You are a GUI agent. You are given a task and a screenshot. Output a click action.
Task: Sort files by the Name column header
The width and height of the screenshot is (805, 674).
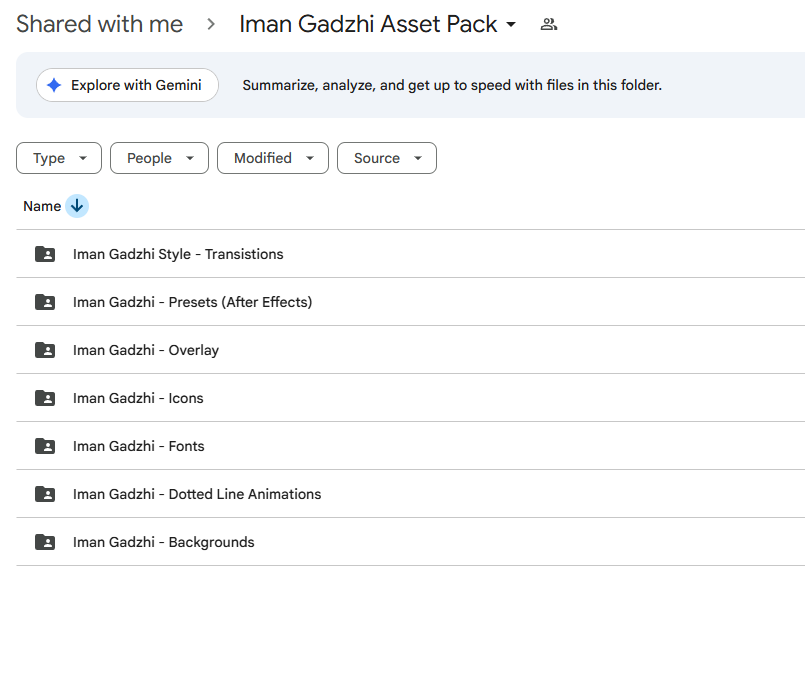[x=42, y=206]
